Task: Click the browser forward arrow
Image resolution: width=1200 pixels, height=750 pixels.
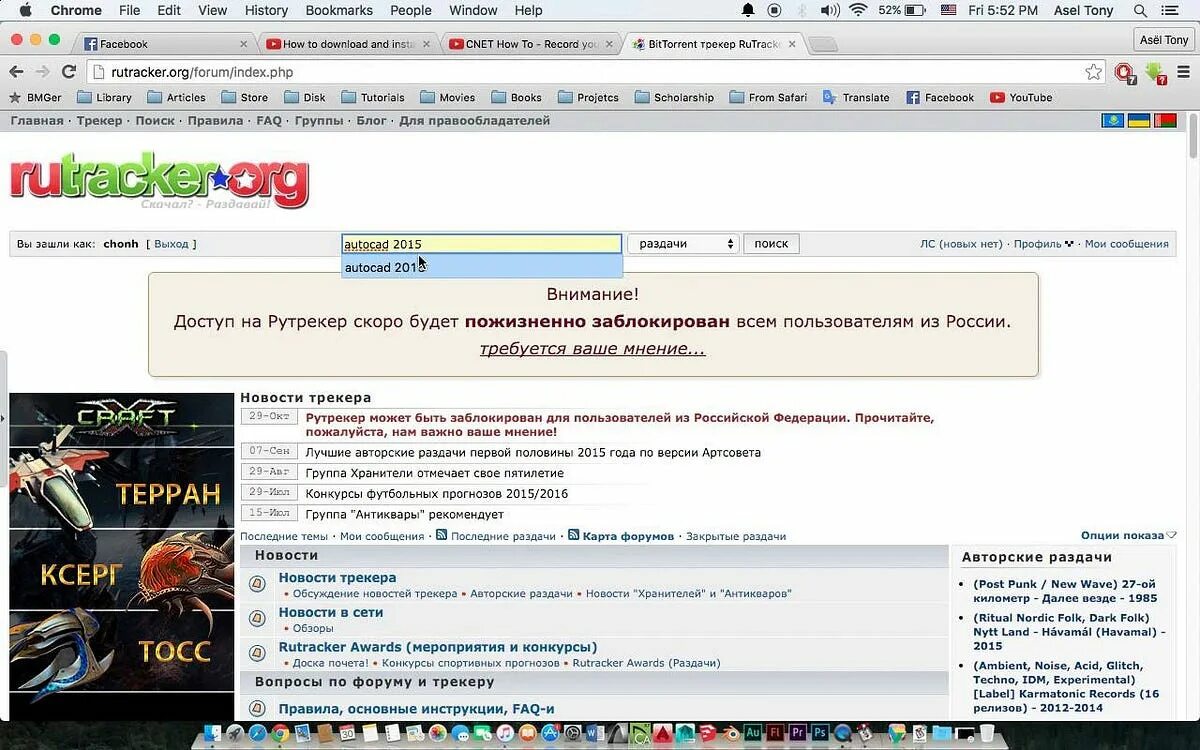Action: 42,72
